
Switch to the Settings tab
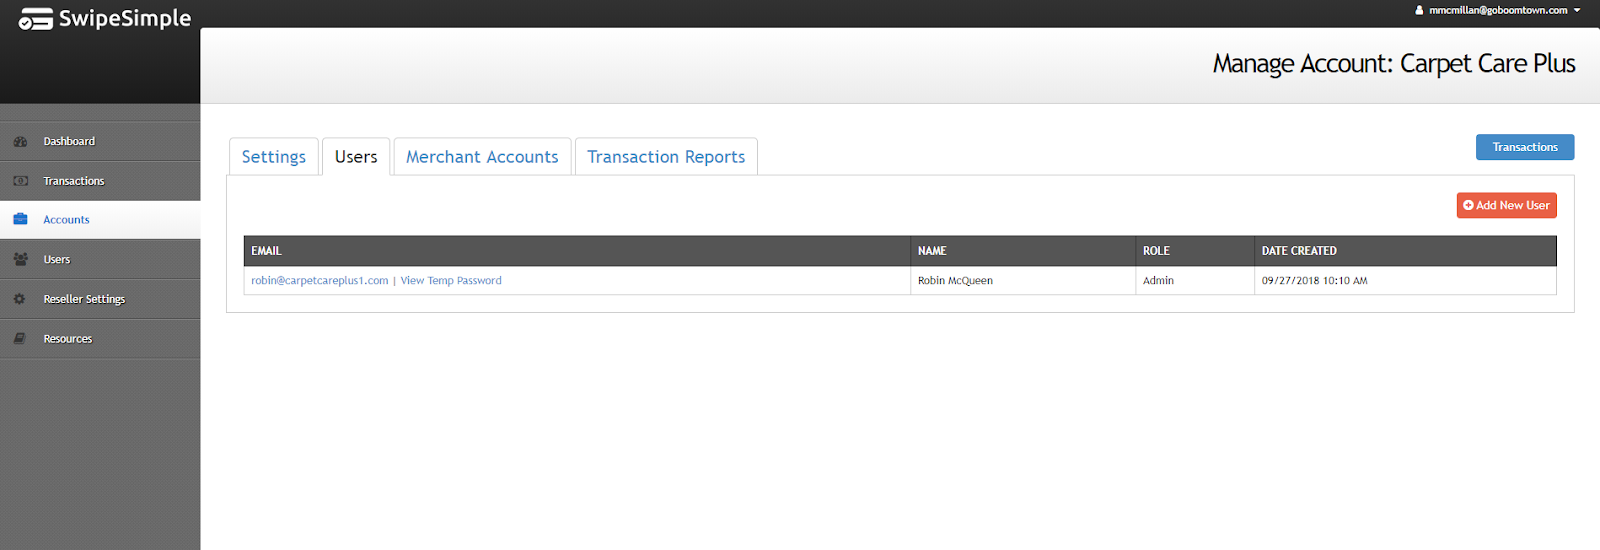click(x=274, y=157)
